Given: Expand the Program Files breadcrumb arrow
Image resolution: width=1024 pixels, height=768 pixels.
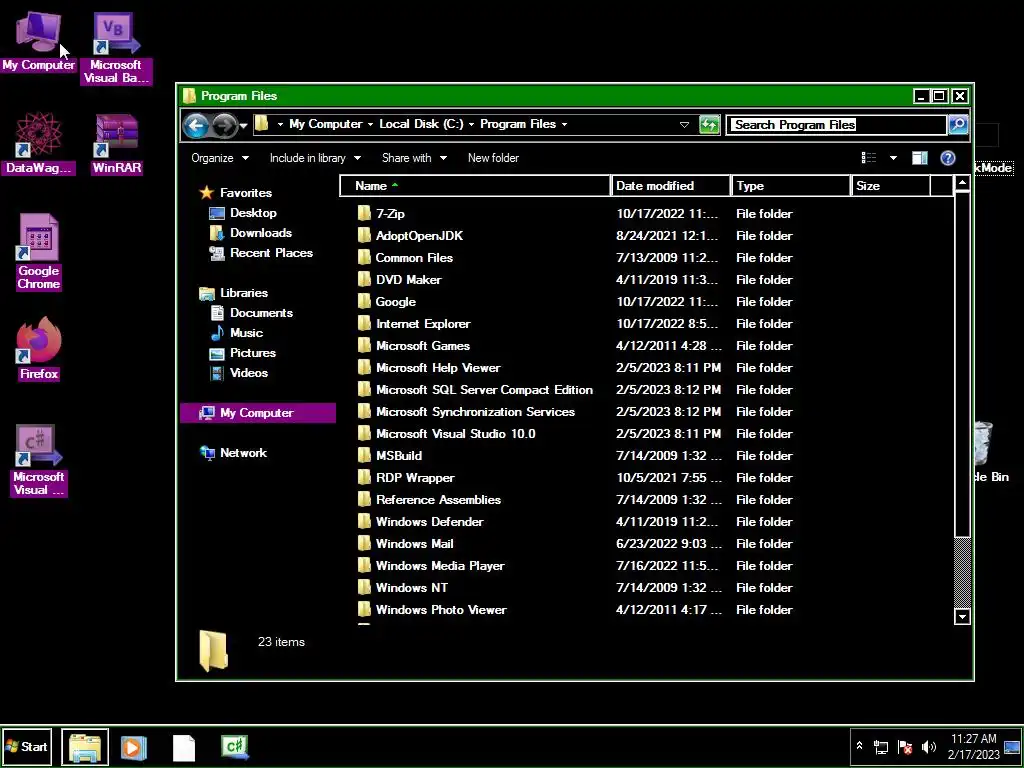Looking at the screenshot, I should (564, 124).
